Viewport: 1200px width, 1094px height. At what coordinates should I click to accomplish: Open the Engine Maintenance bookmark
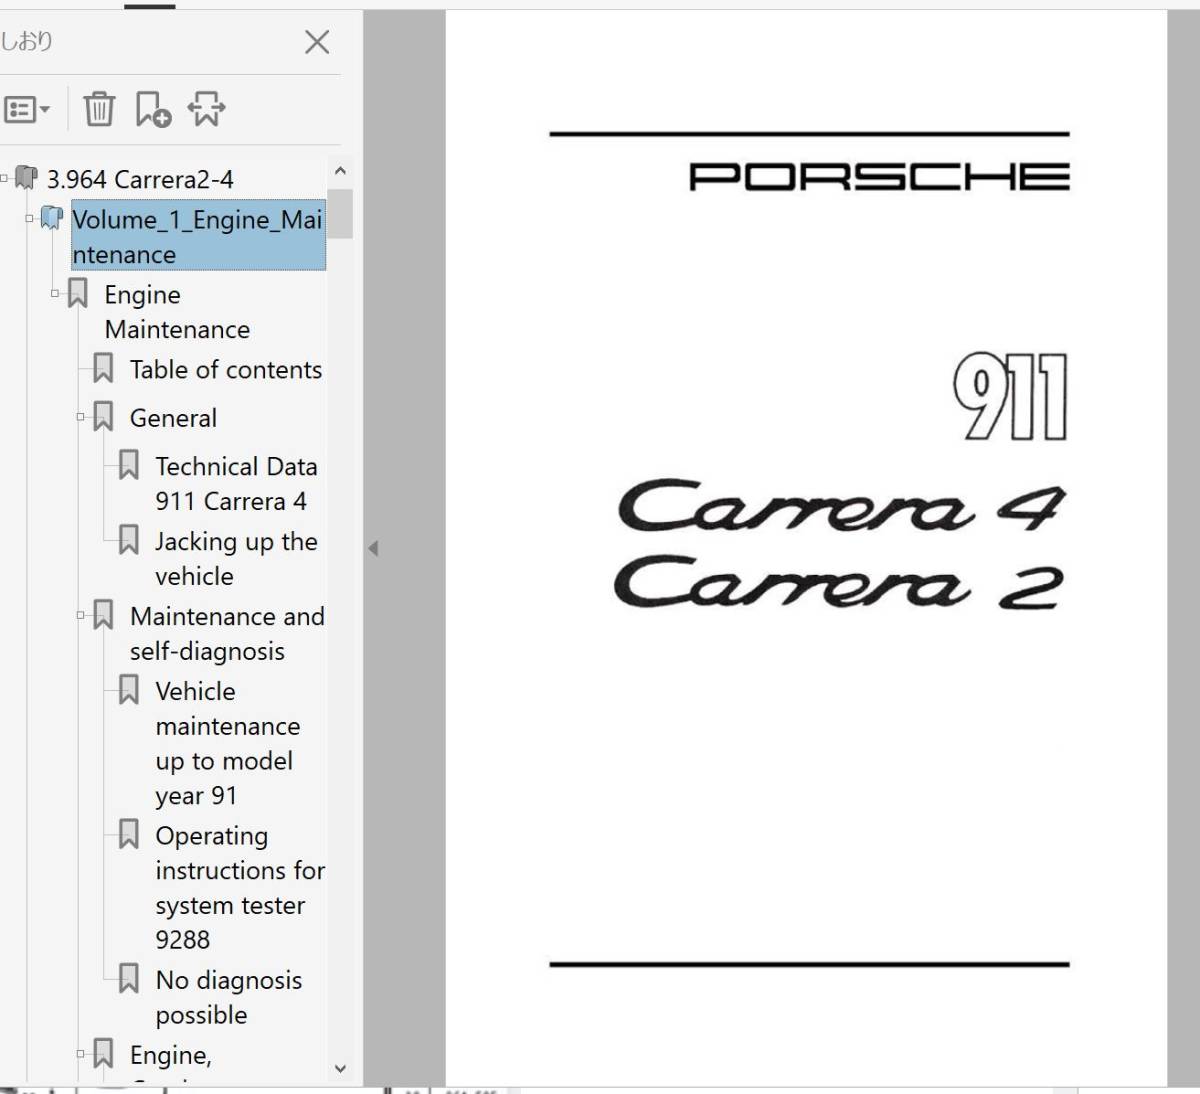177,312
